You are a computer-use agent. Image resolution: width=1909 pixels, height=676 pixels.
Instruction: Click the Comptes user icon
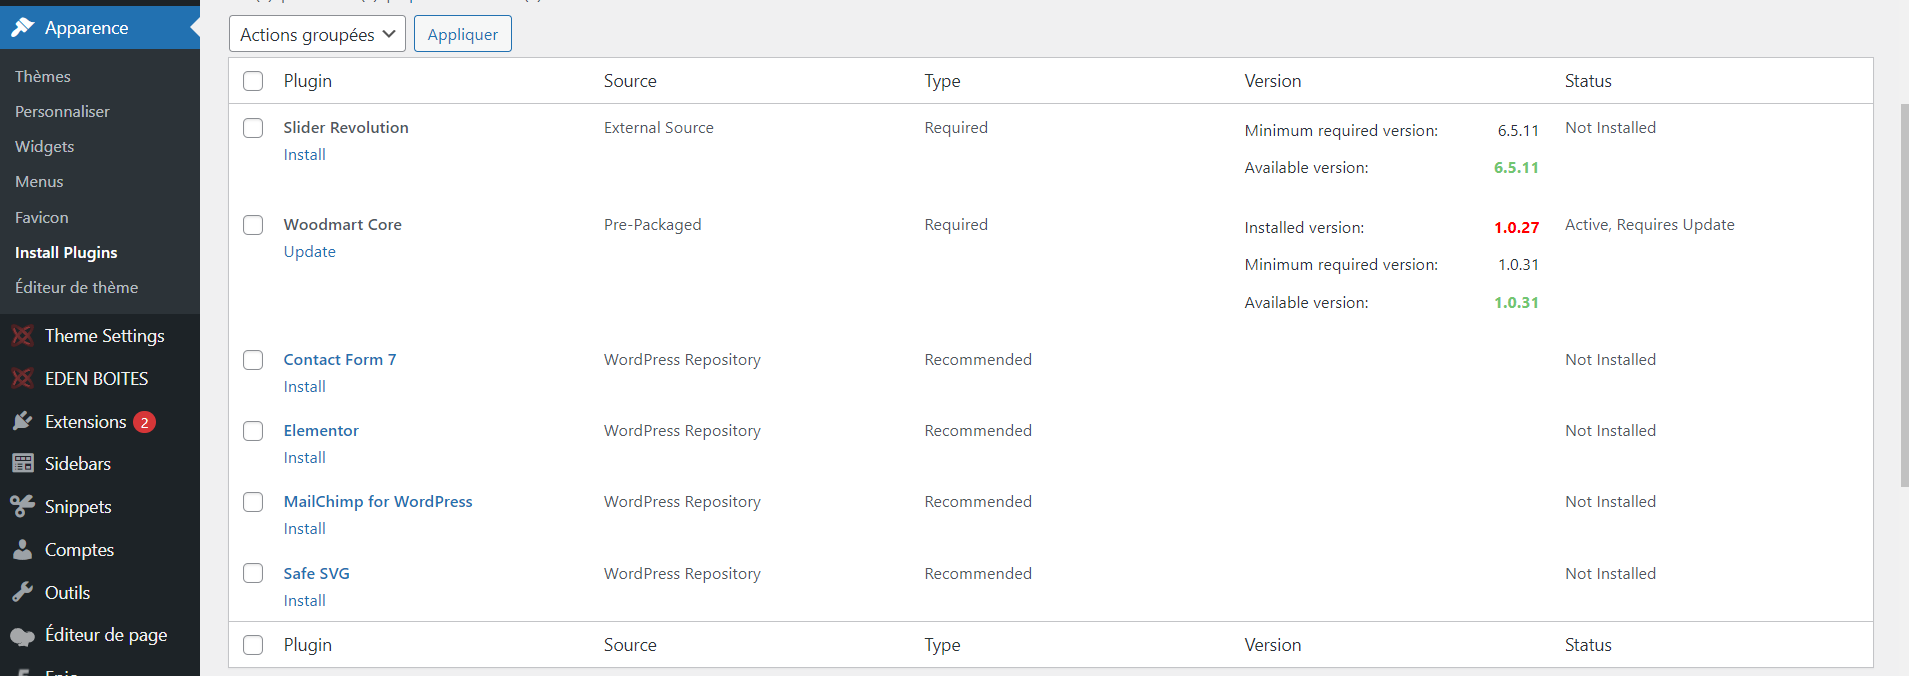pos(23,550)
